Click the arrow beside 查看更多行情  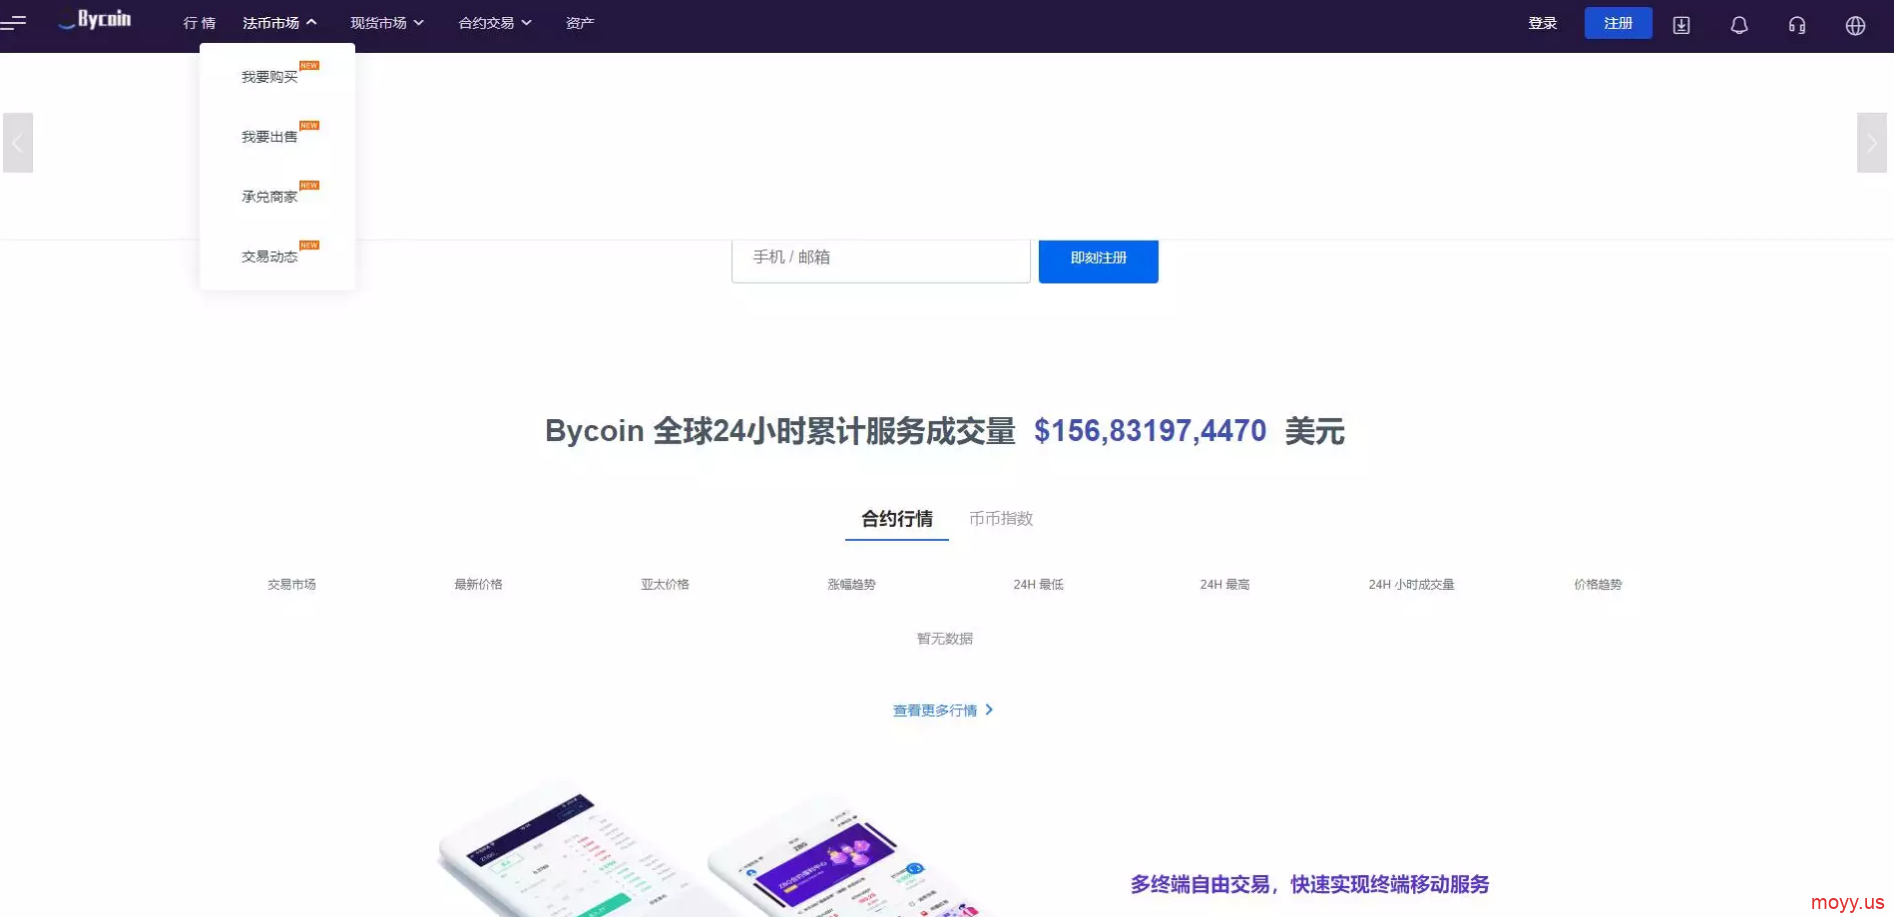pyautogui.click(x=989, y=709)
